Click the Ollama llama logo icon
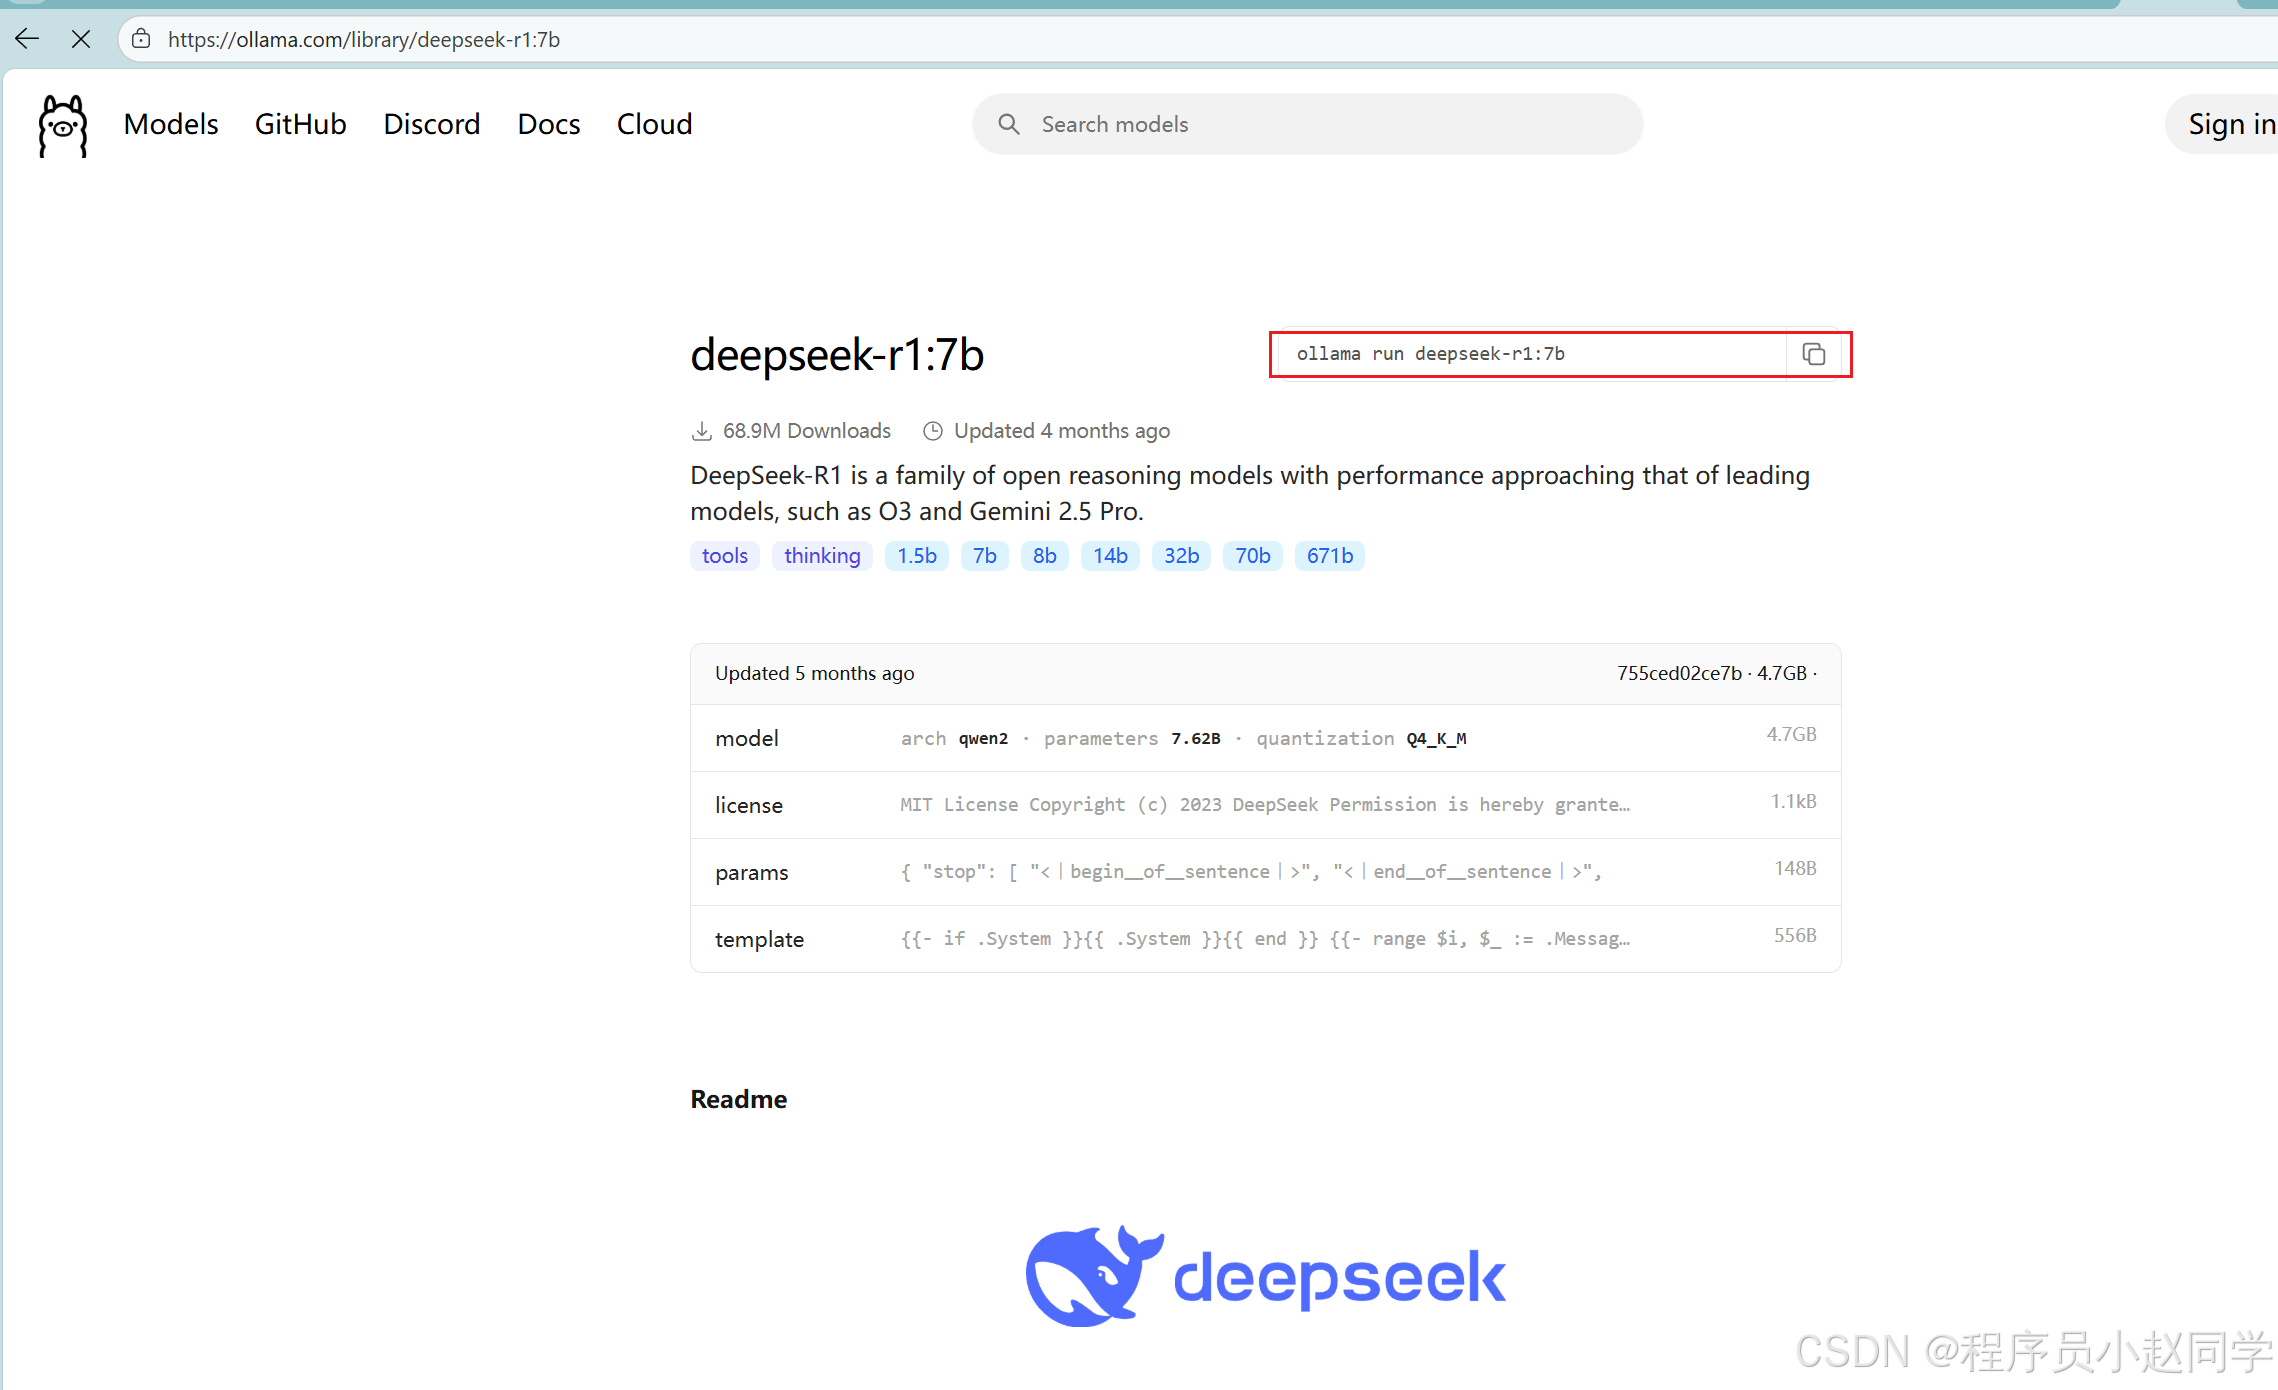 (62, 125)
